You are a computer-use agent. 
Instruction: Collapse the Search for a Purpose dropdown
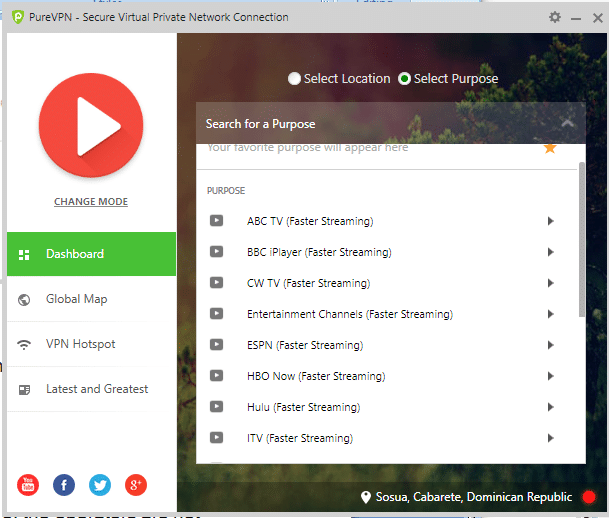pos(567,123)
